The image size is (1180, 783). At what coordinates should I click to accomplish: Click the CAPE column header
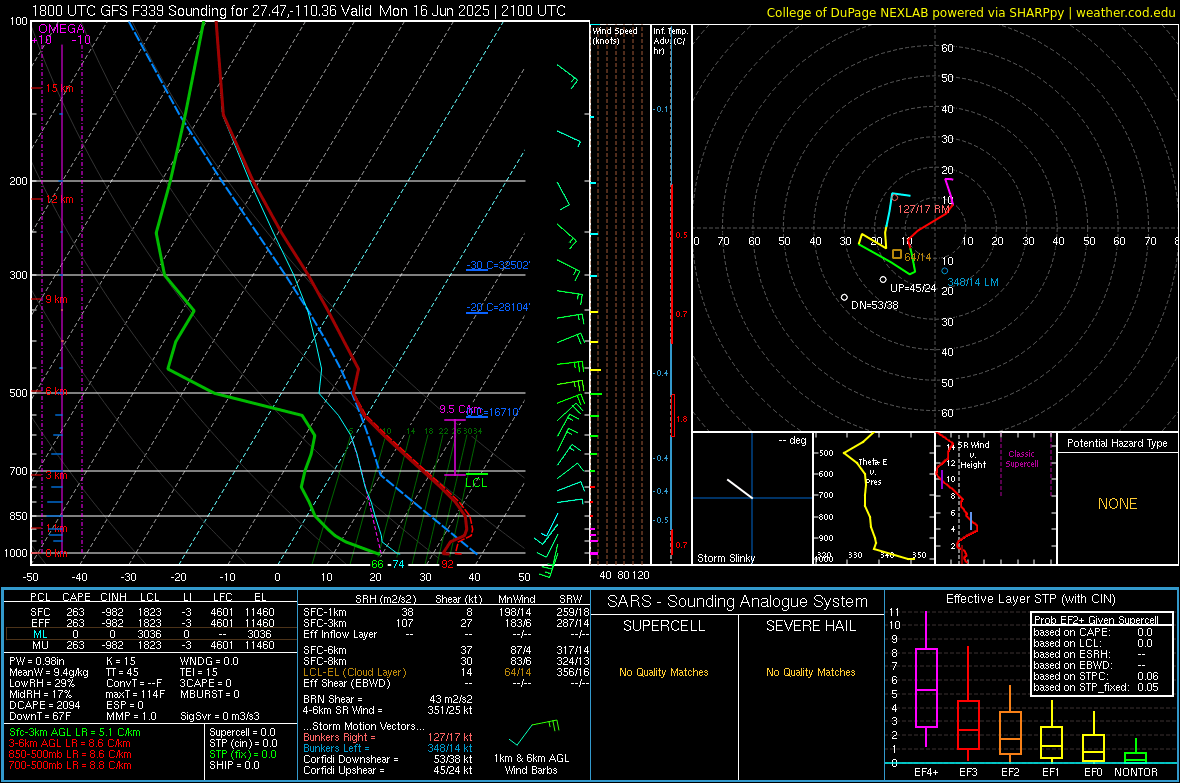coord(76,597)
